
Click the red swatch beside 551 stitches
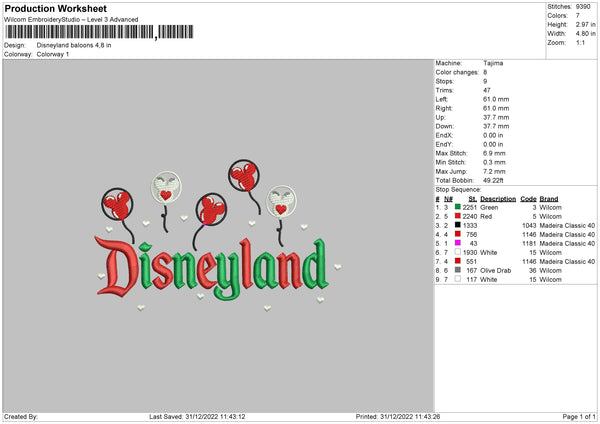458,261
